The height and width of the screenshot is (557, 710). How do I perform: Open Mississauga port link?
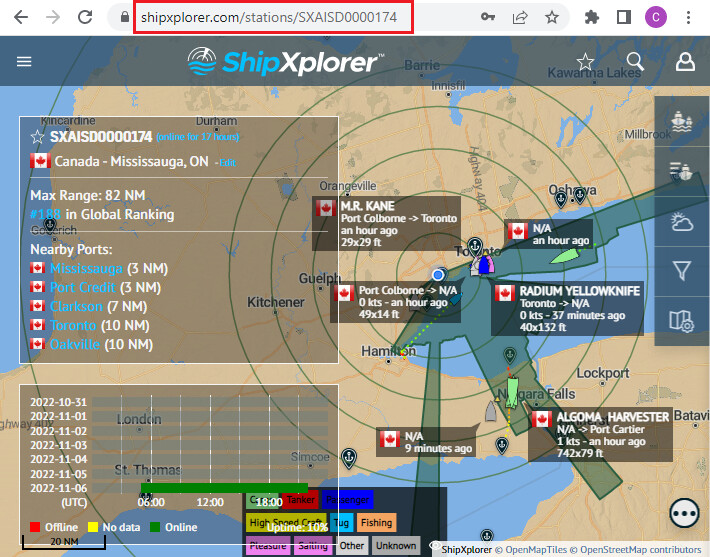pyautogui.click(x=86, y=269)
